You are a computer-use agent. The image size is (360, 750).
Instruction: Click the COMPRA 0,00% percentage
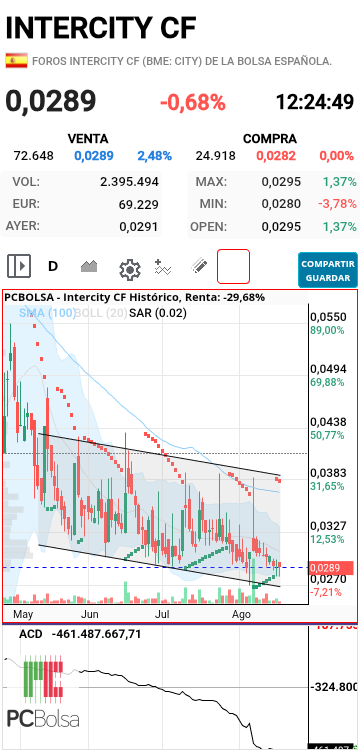[x=337, y=155]
